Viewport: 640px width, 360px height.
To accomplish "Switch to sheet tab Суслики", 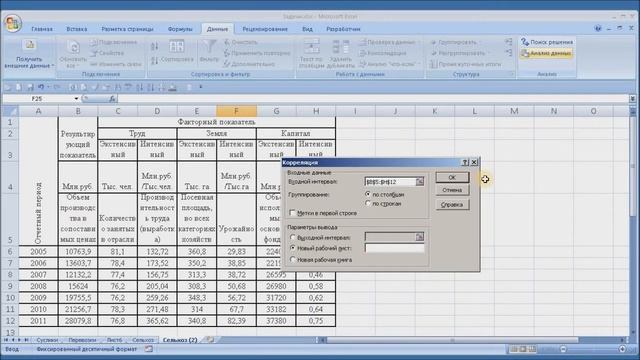I will (47, 340).
